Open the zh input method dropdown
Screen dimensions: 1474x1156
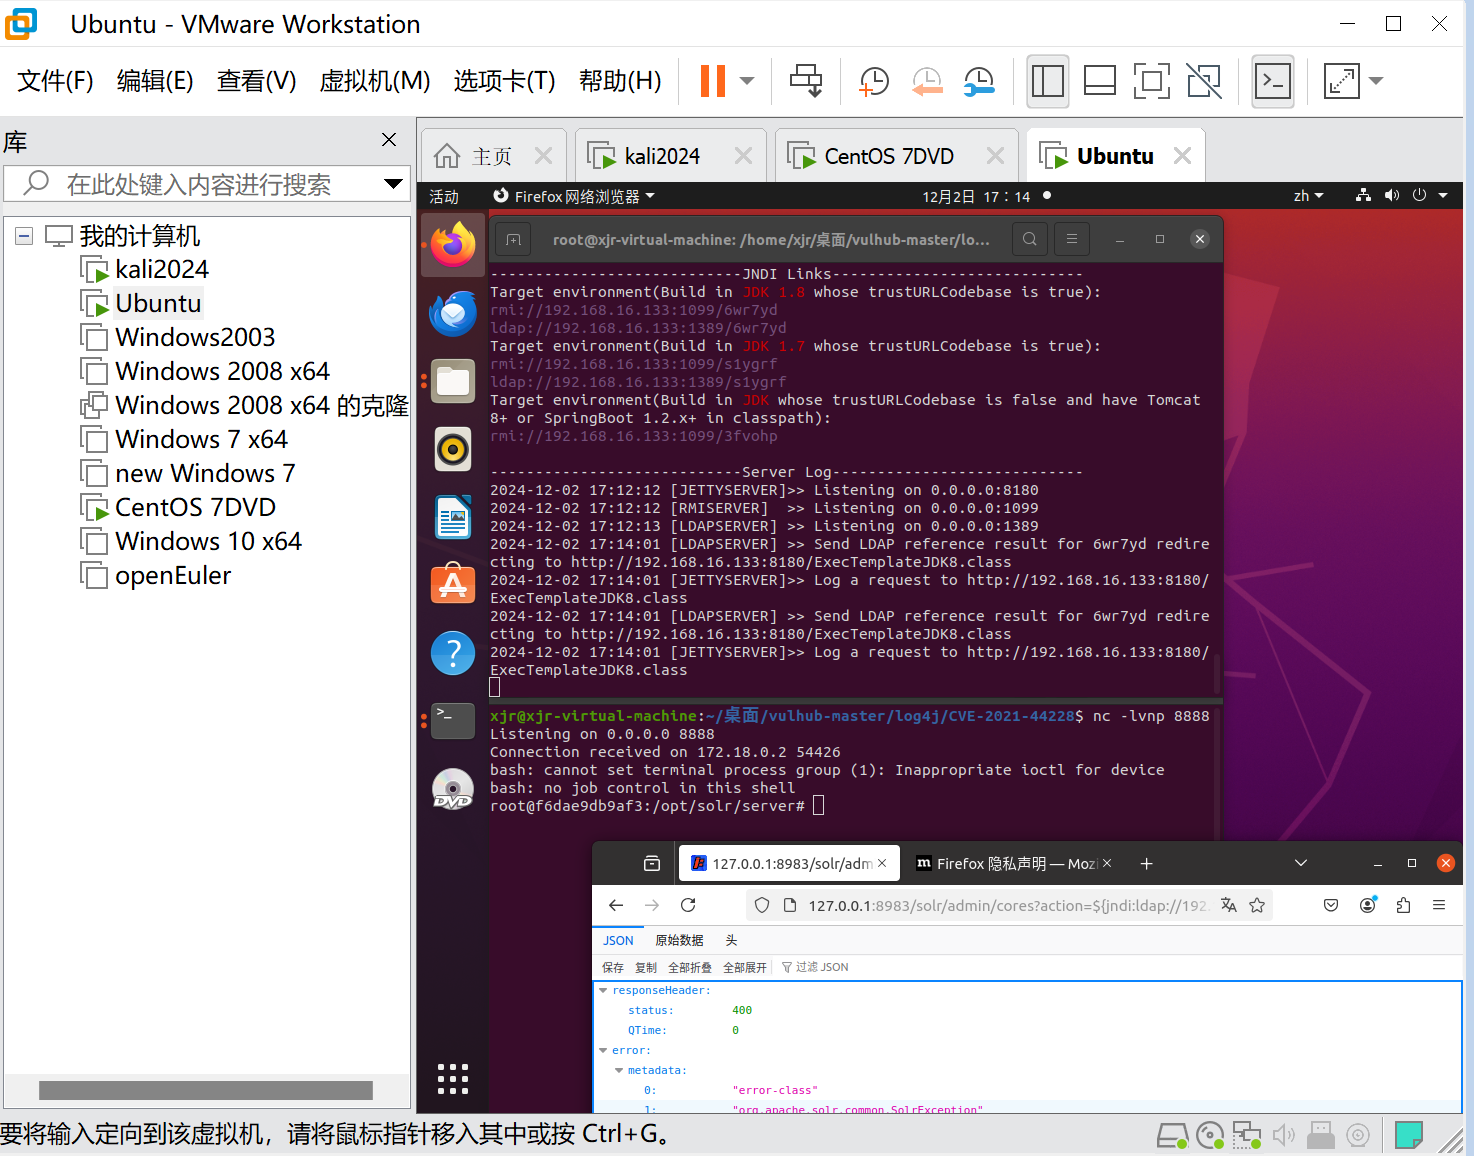(1308, 196)
